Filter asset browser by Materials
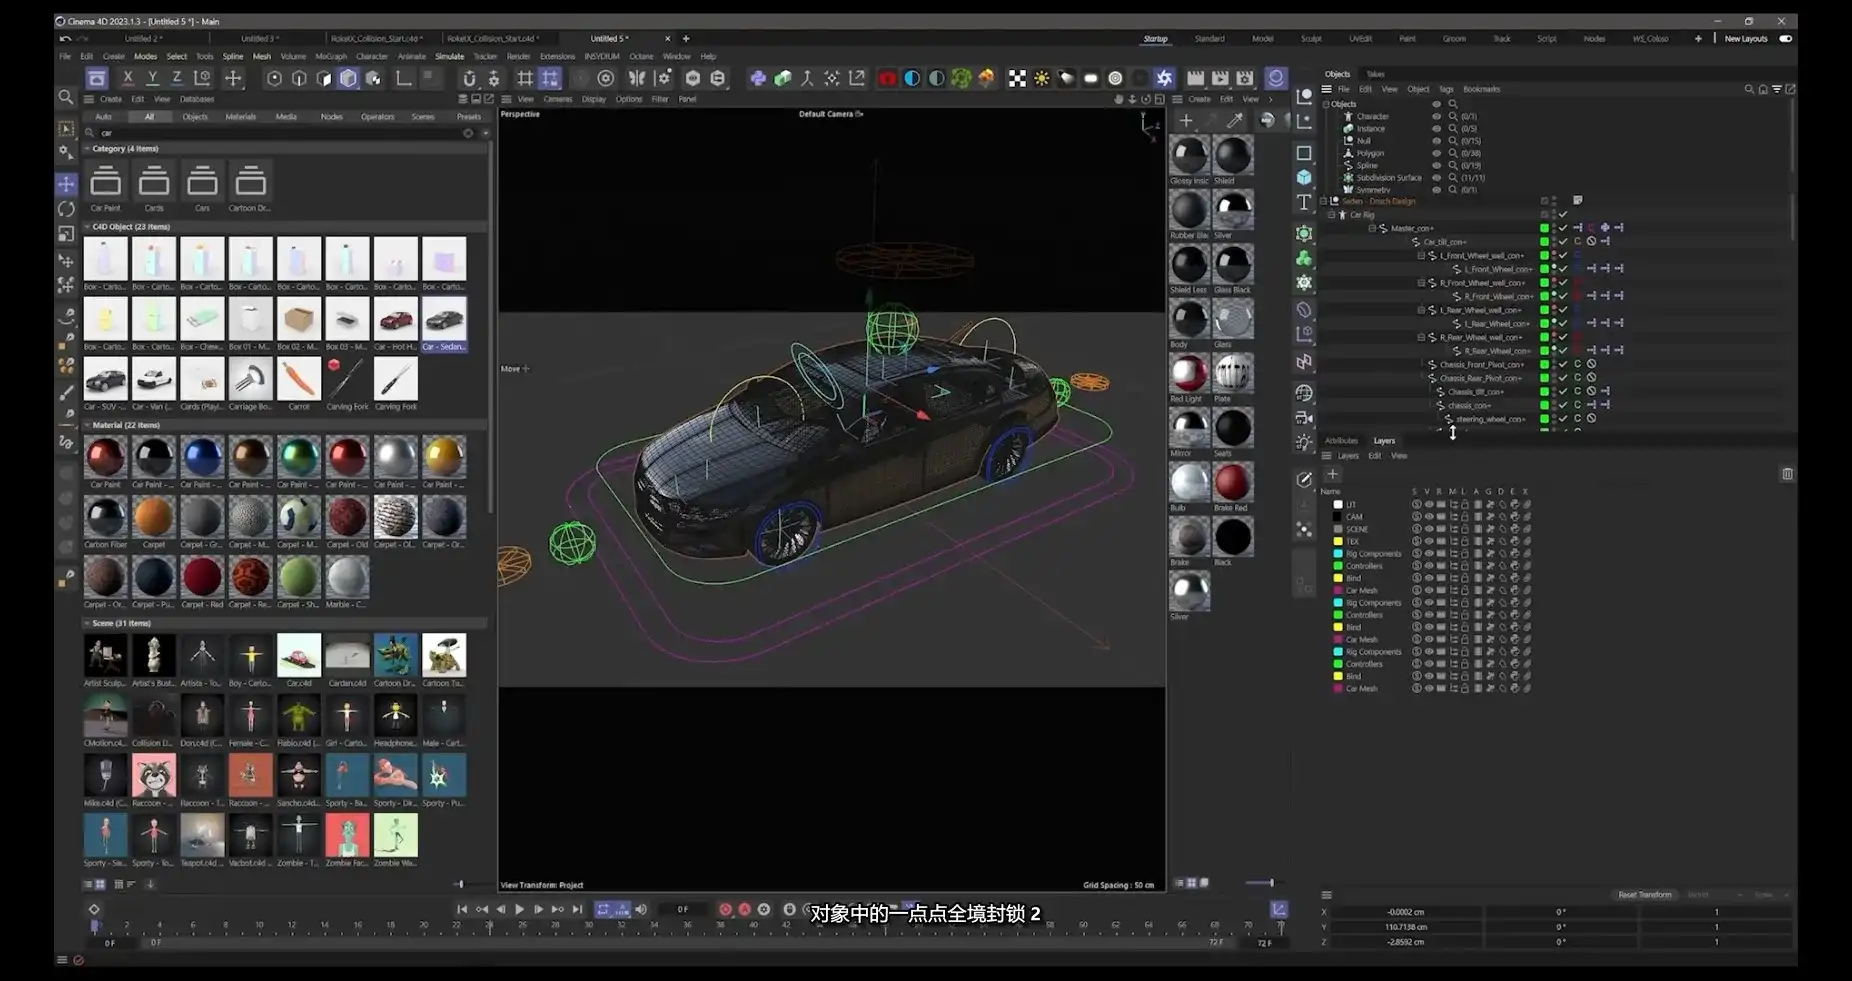This screenshot has width=1852, height=981. pyautogui.click(x=240, y=117)
